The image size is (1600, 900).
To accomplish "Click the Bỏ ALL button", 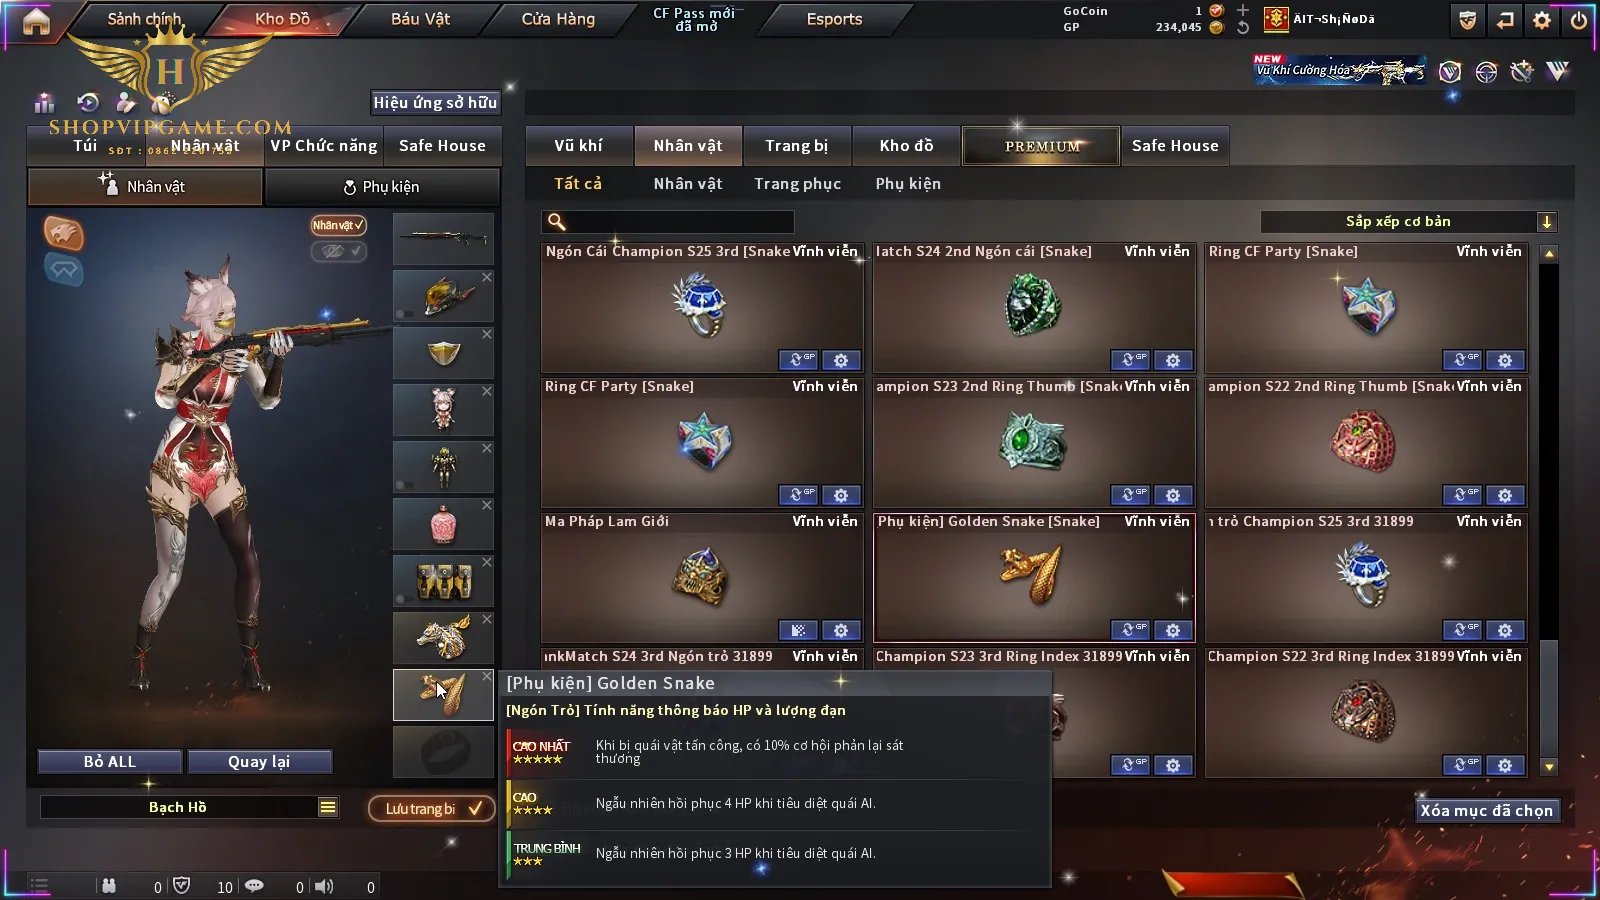I will (x=110, y=762).
